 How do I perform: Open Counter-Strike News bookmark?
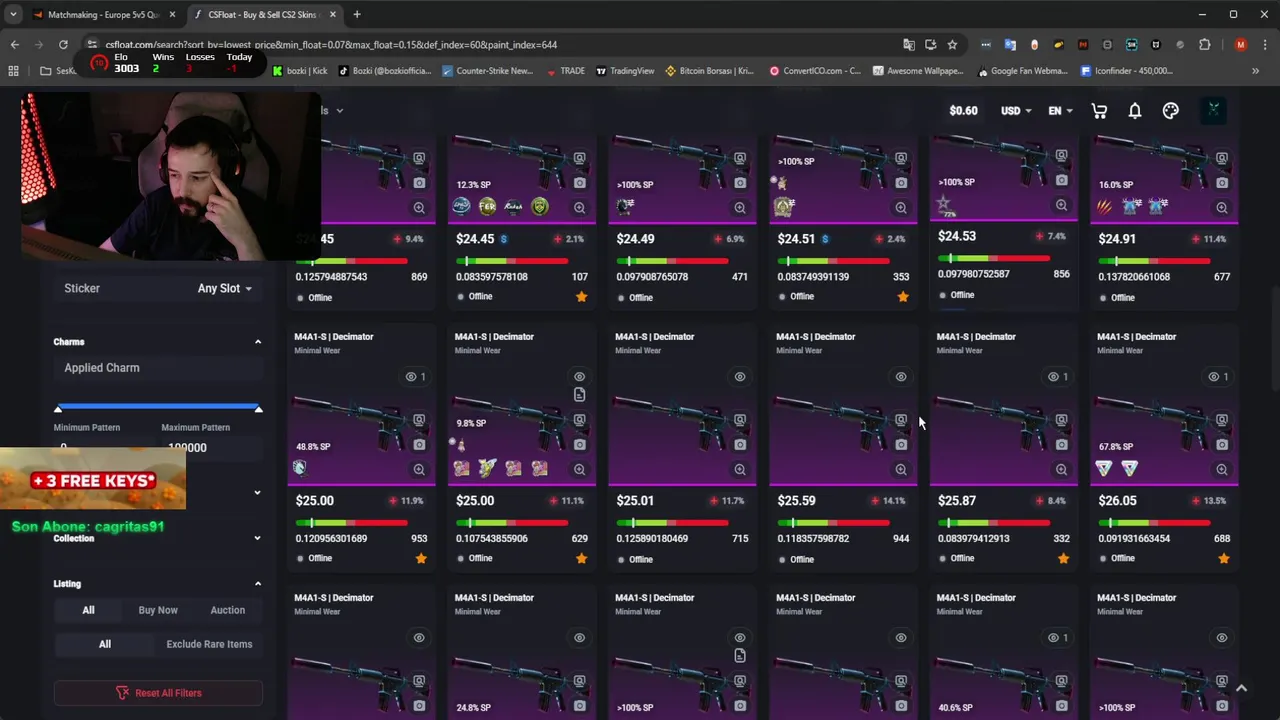pyautogui.click(x=487, y=71)
